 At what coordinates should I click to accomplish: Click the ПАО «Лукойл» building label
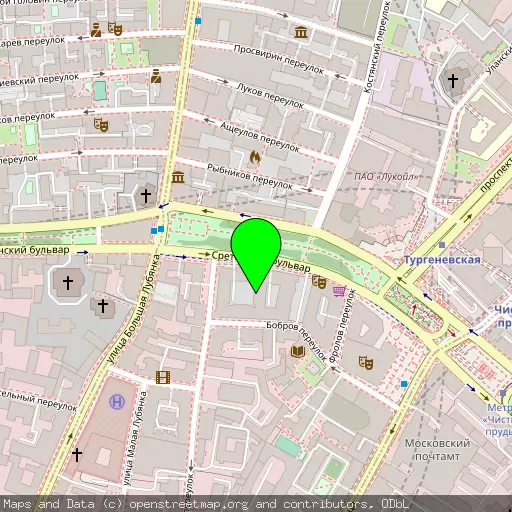(386, 177)
